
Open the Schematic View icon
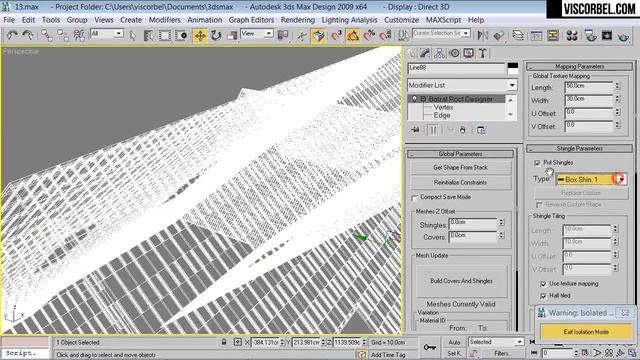click(553, 36)
